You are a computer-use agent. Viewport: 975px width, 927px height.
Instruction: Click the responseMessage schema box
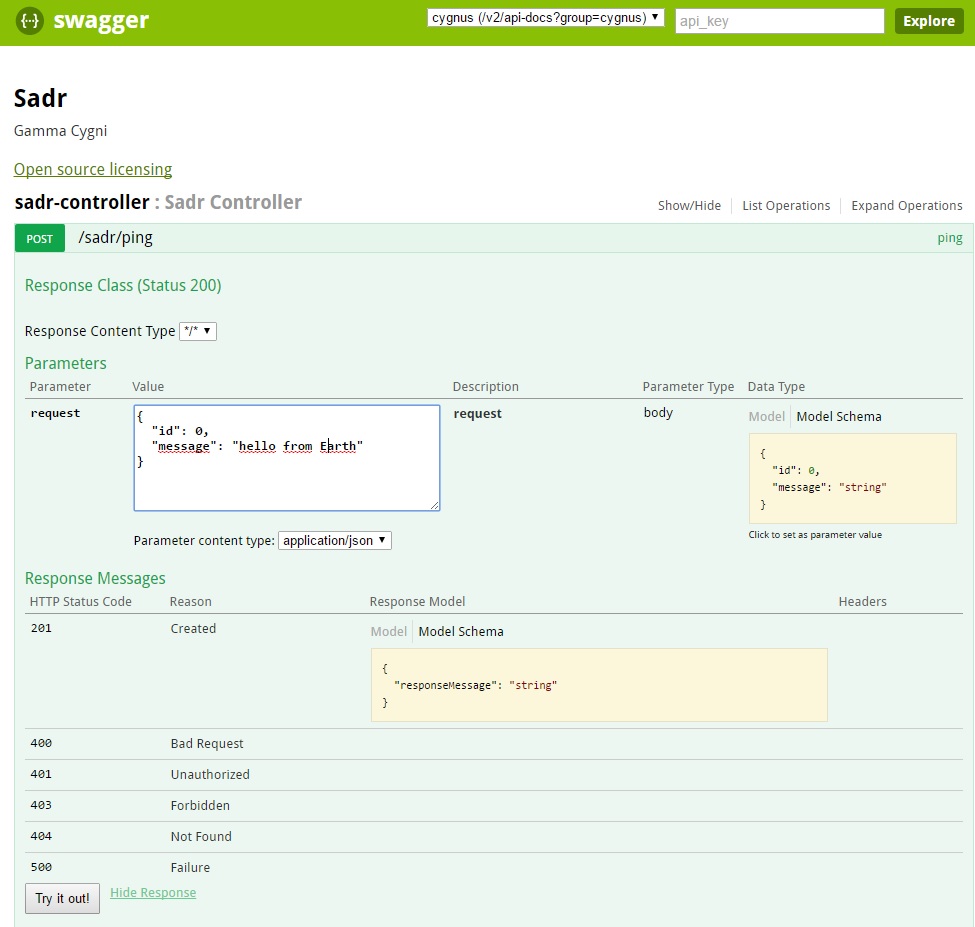[x=599, y=685]
